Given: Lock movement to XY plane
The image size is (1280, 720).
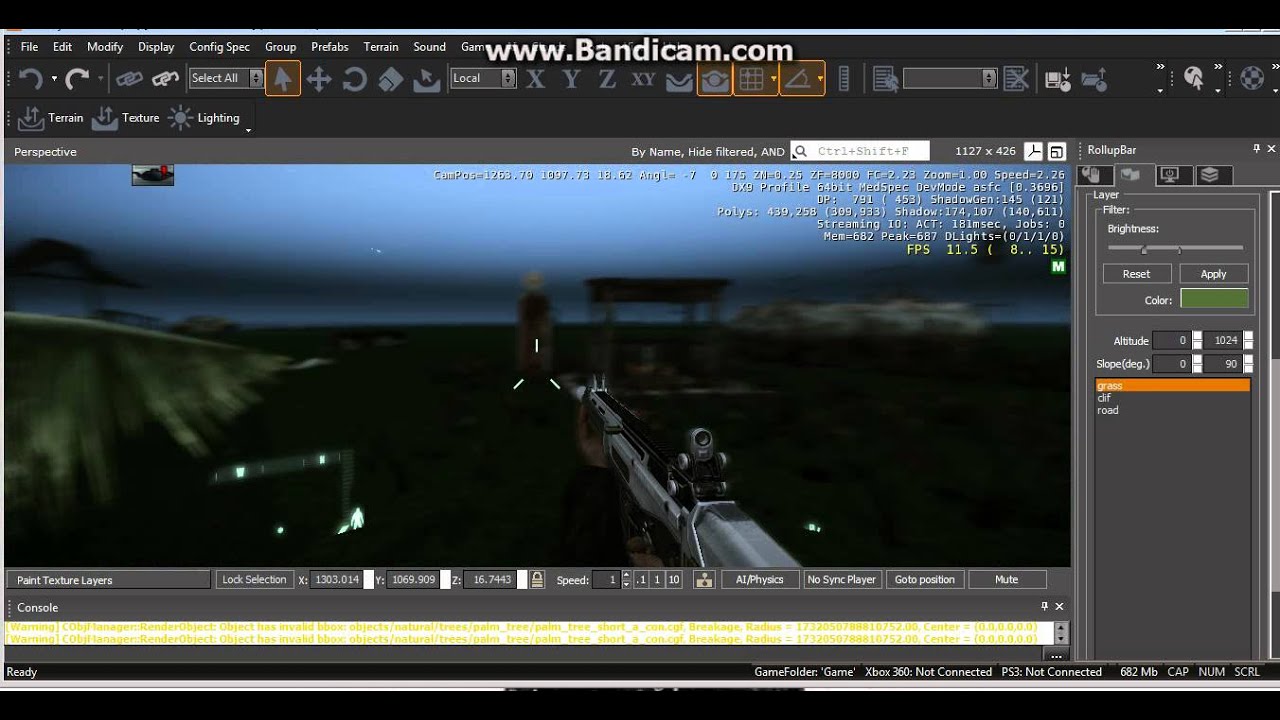Looking at the screenshot, I should pos(643,78).
